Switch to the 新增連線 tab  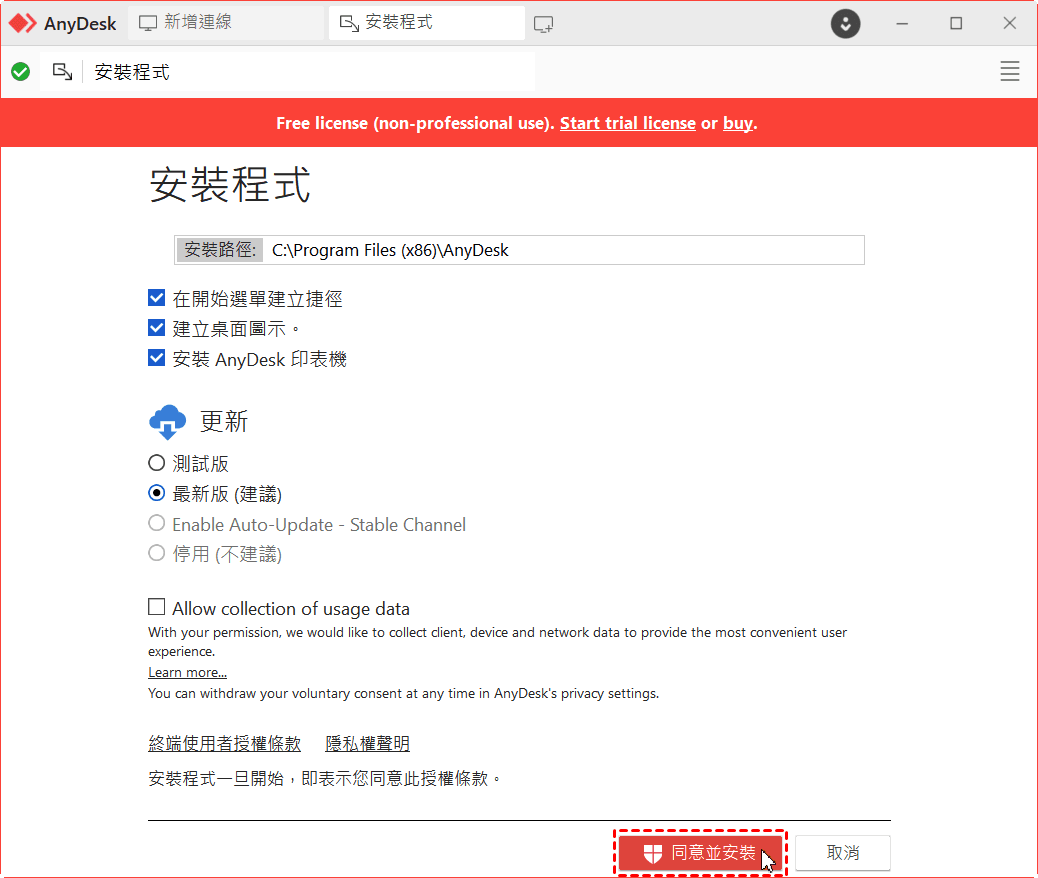pos(224,23)
